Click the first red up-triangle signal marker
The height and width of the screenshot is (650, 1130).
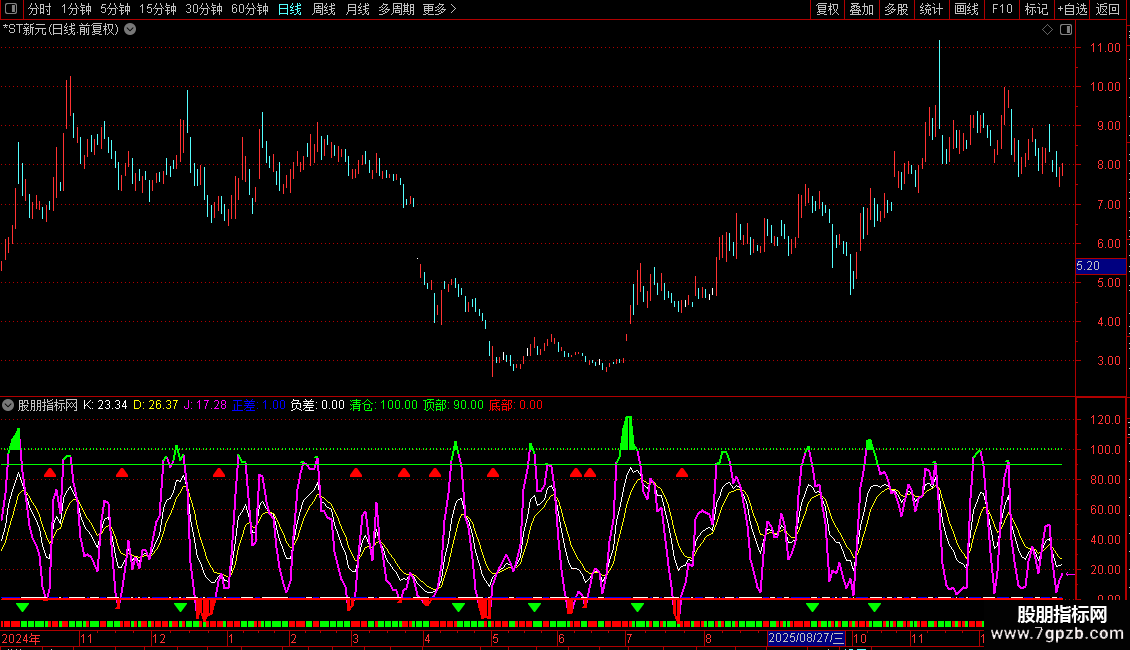click(50, 473)
